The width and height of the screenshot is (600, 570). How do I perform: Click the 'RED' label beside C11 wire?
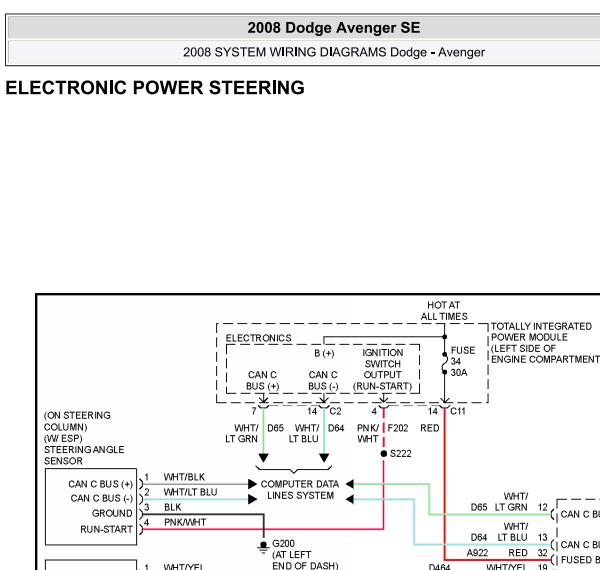pyautogui.click(x=430, y=428)
